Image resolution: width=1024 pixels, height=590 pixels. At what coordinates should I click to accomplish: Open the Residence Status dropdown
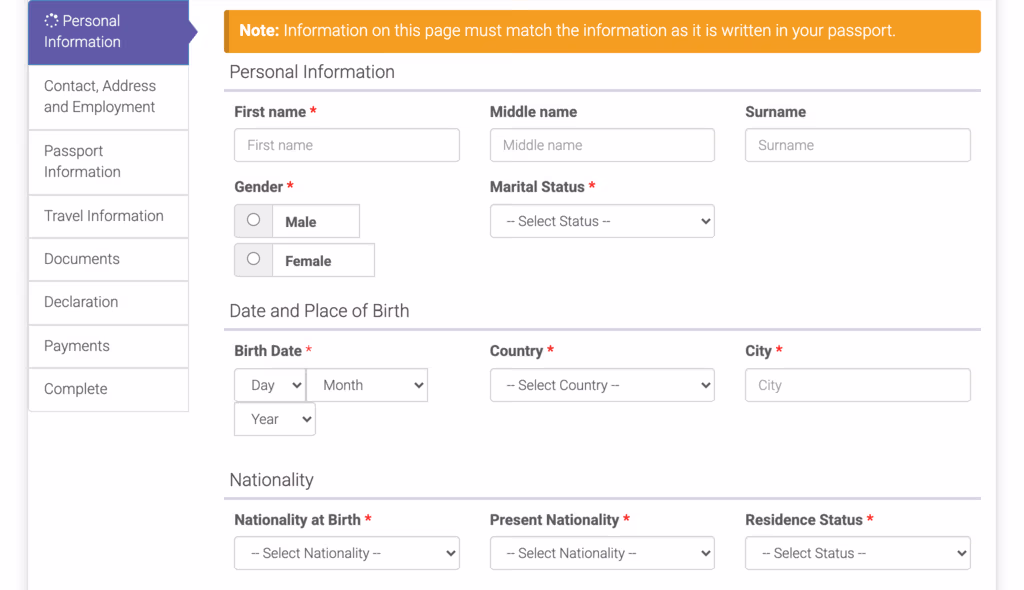tap(857, 553)
